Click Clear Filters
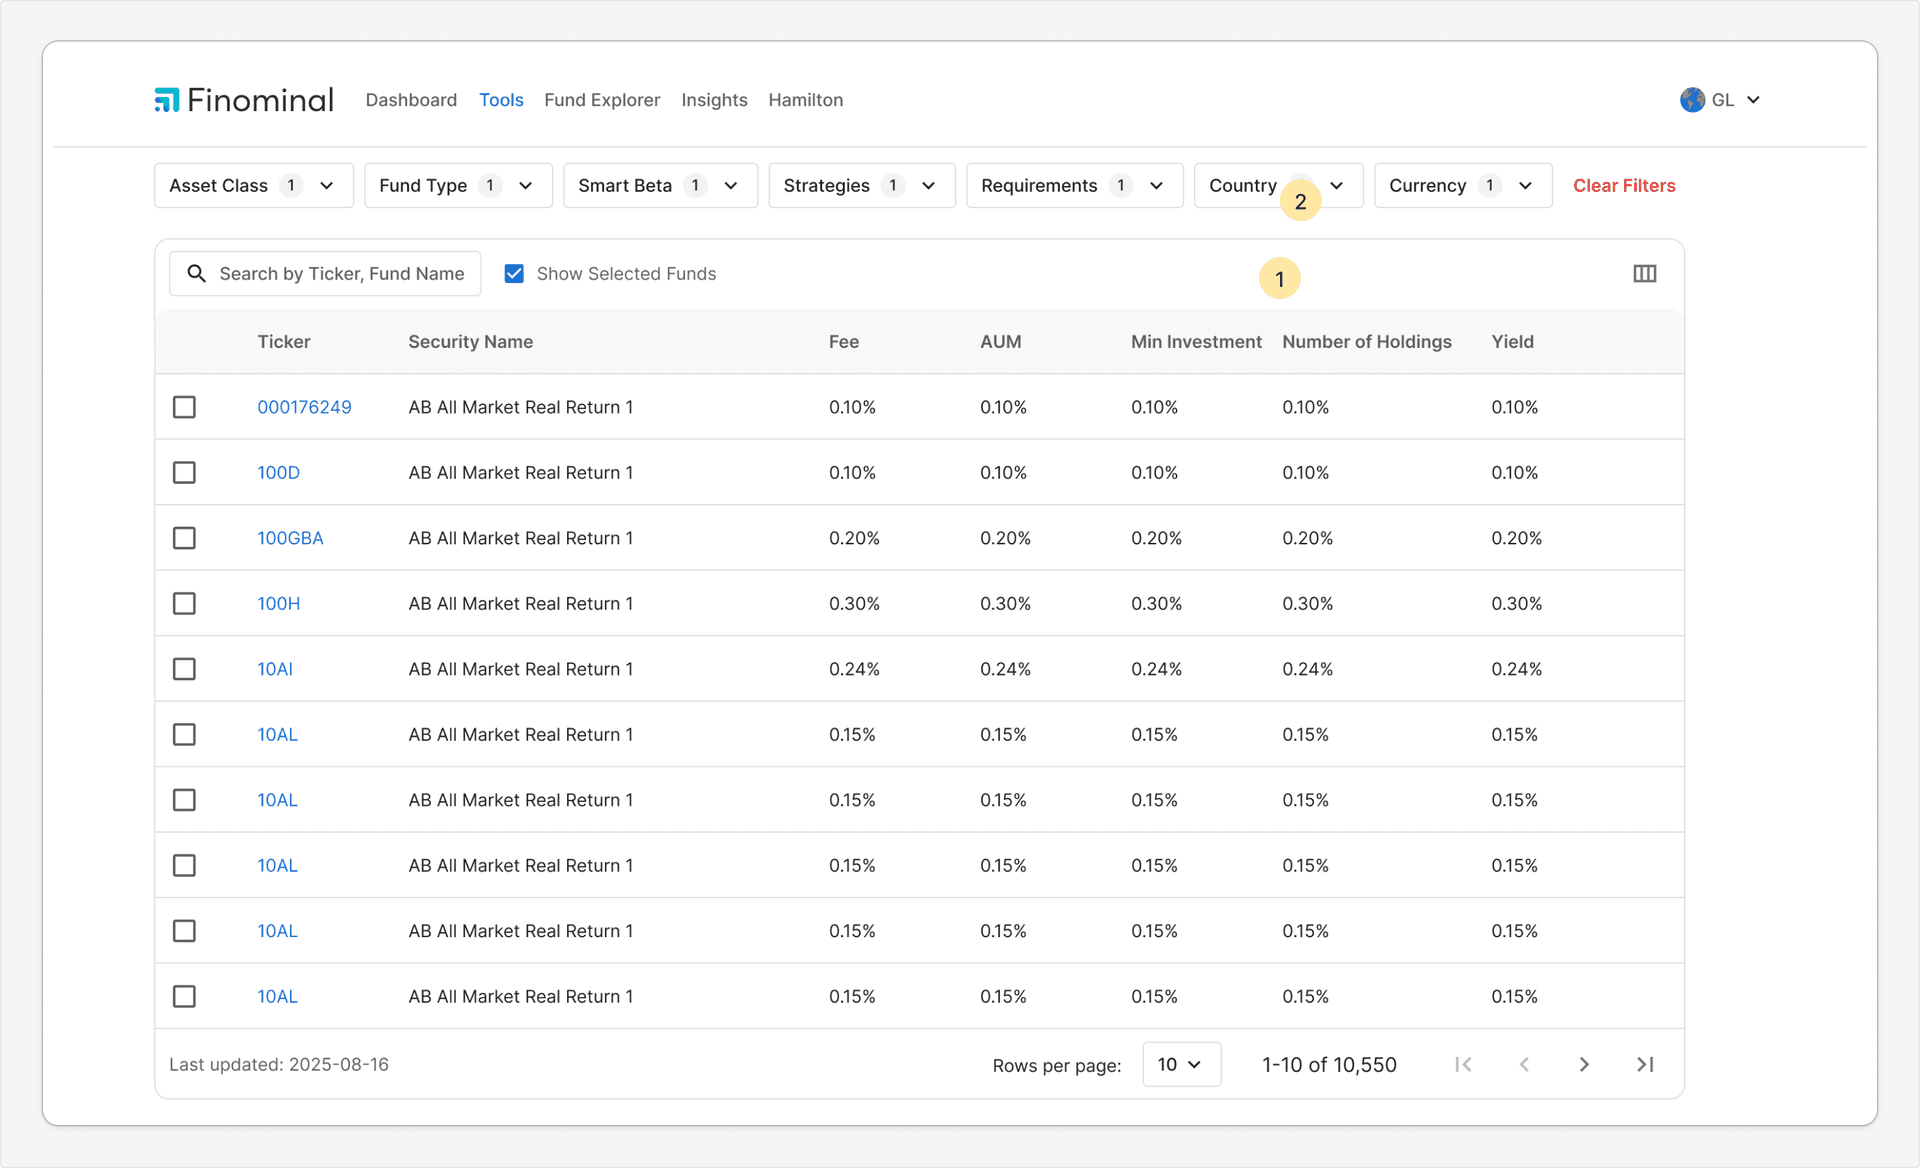The width and height of the screenshot is (1920, 1168). point(1624,186)
